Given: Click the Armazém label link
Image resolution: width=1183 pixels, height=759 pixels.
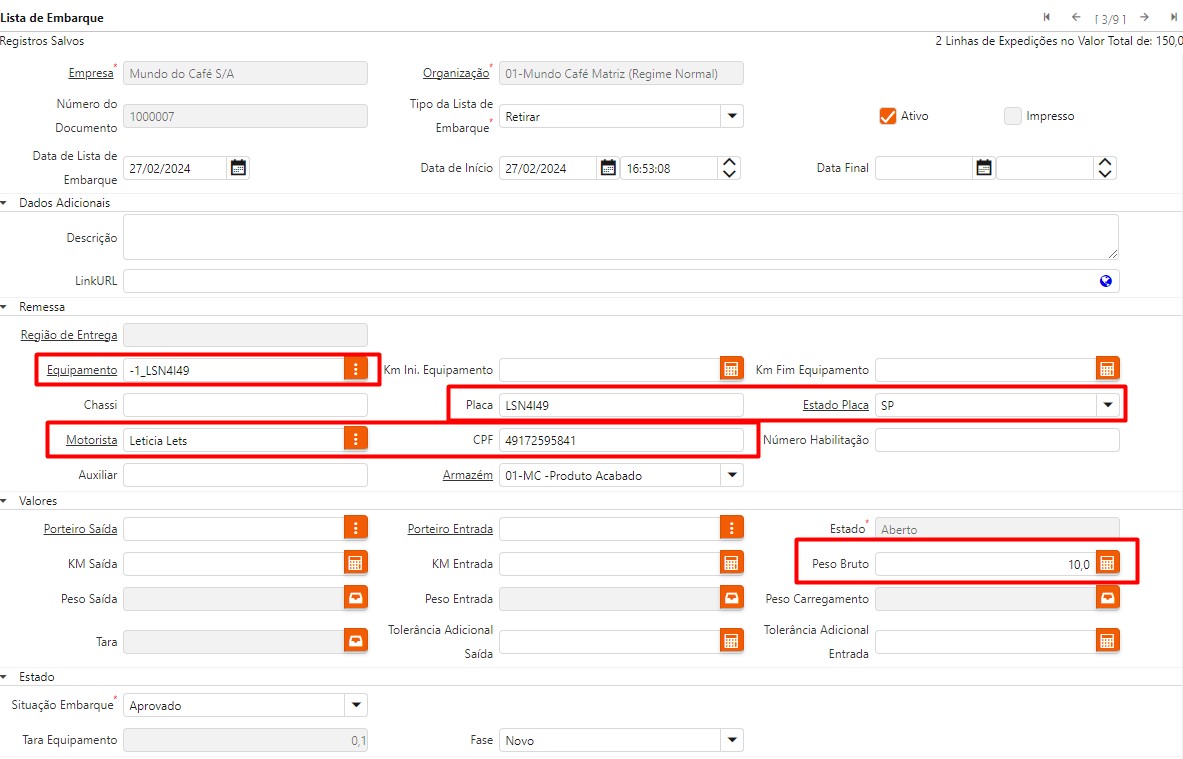Looking at the screenshot, I should [x=467, y=476].
